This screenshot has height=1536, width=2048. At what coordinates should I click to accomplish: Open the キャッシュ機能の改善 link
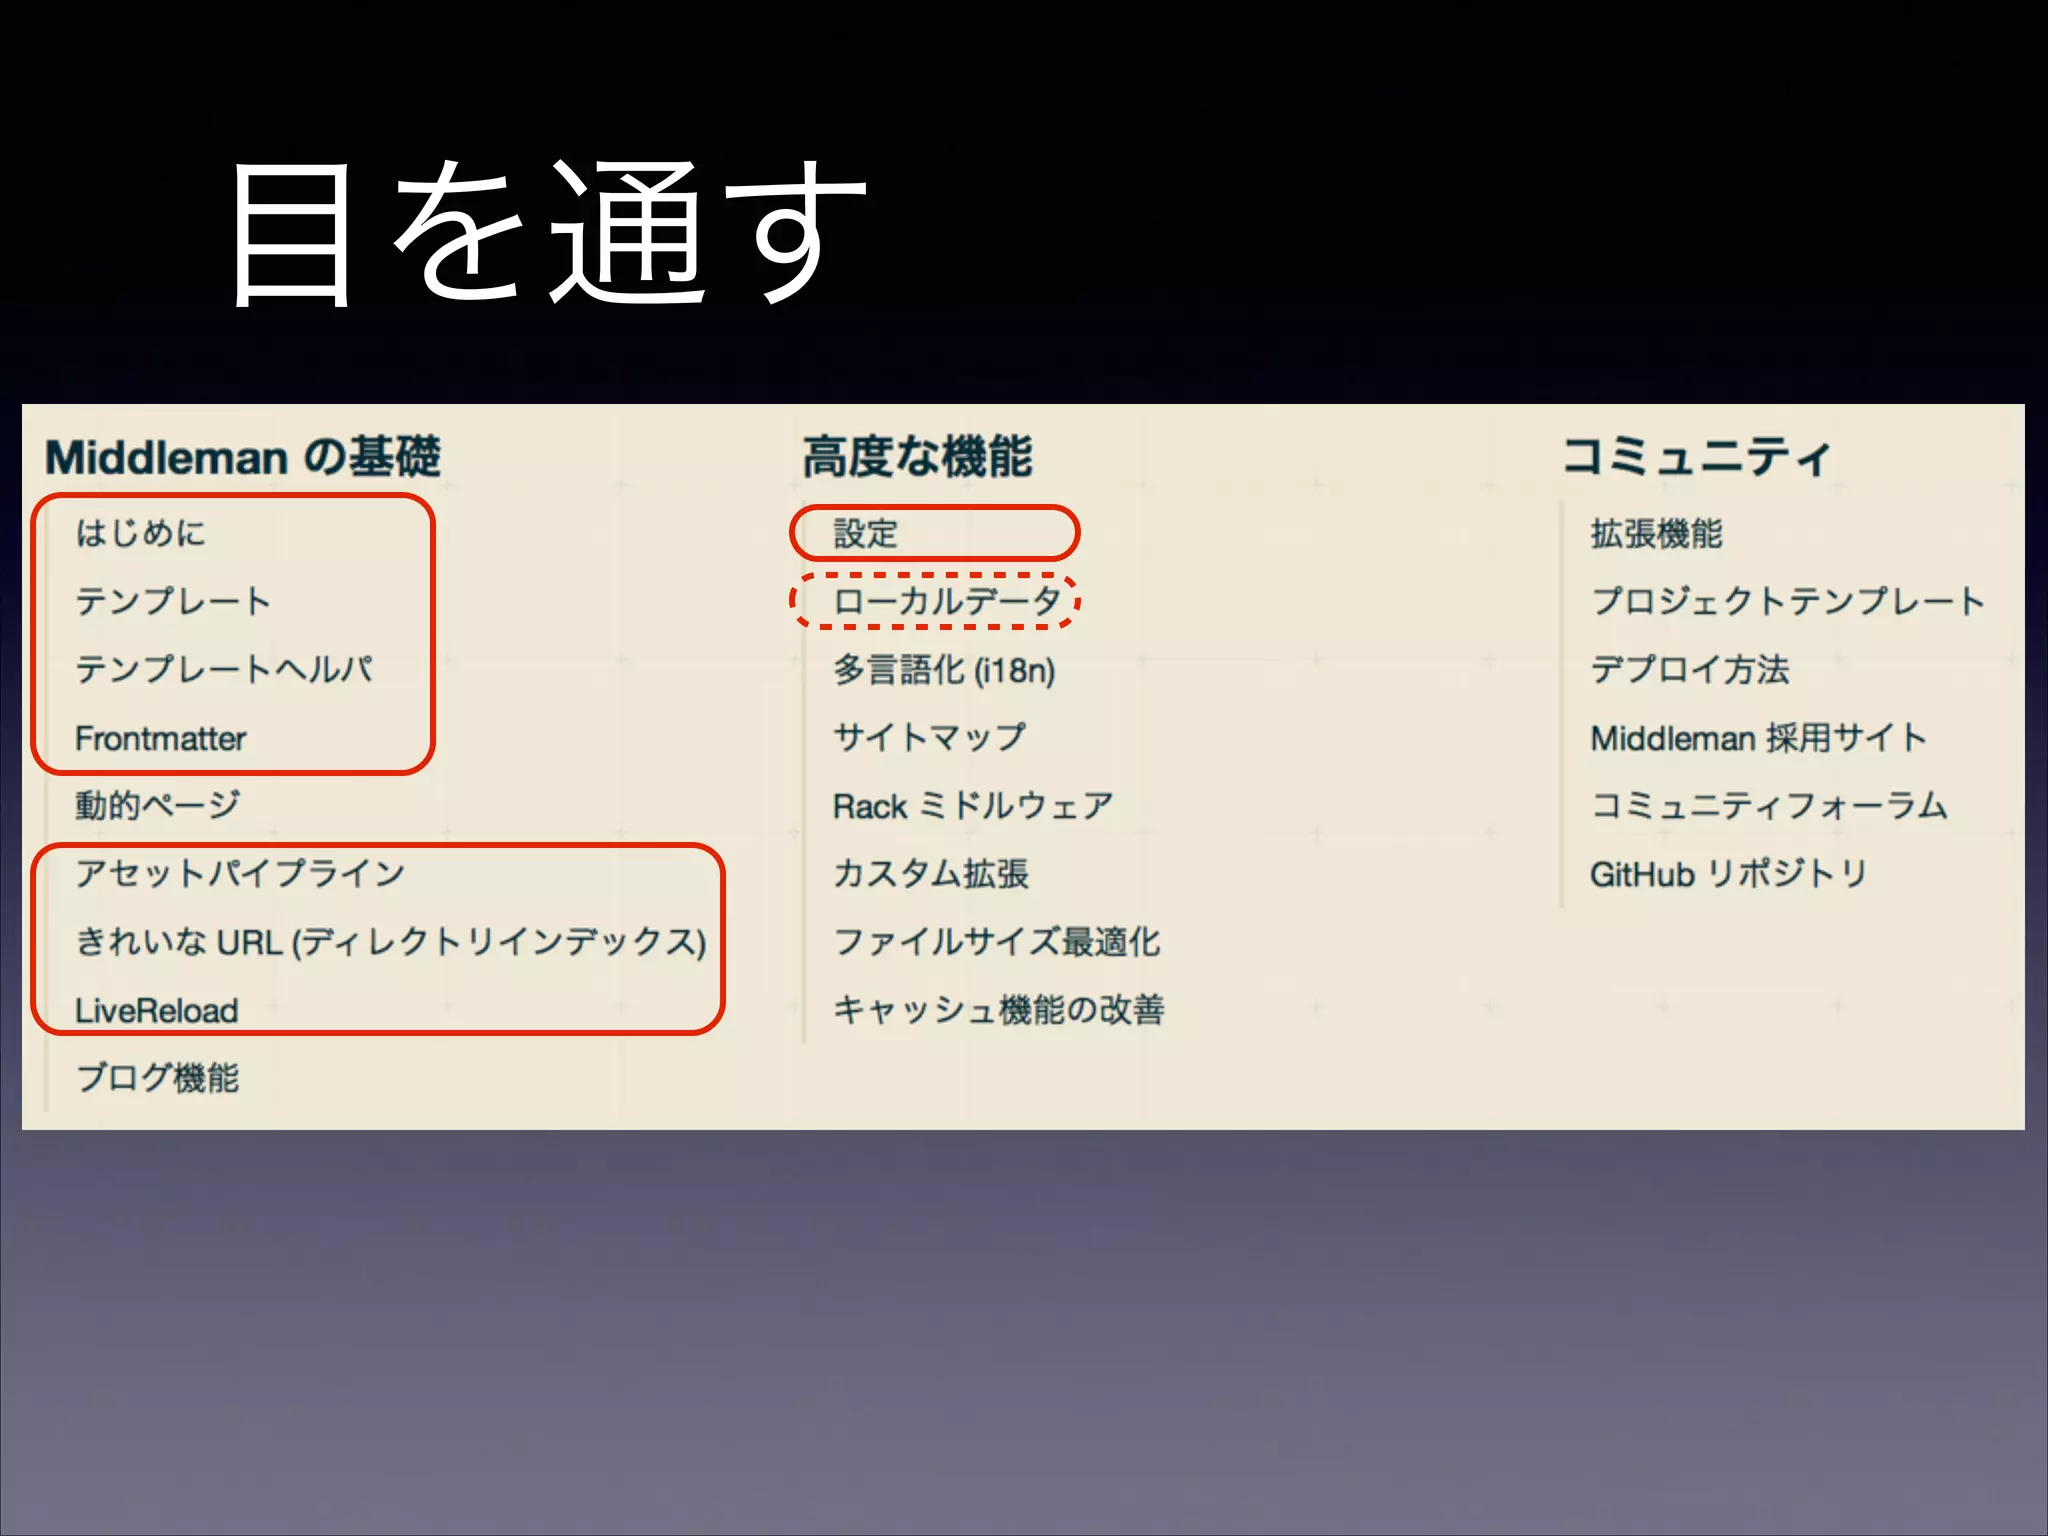pyautogui.click(x=999, y=1009)
